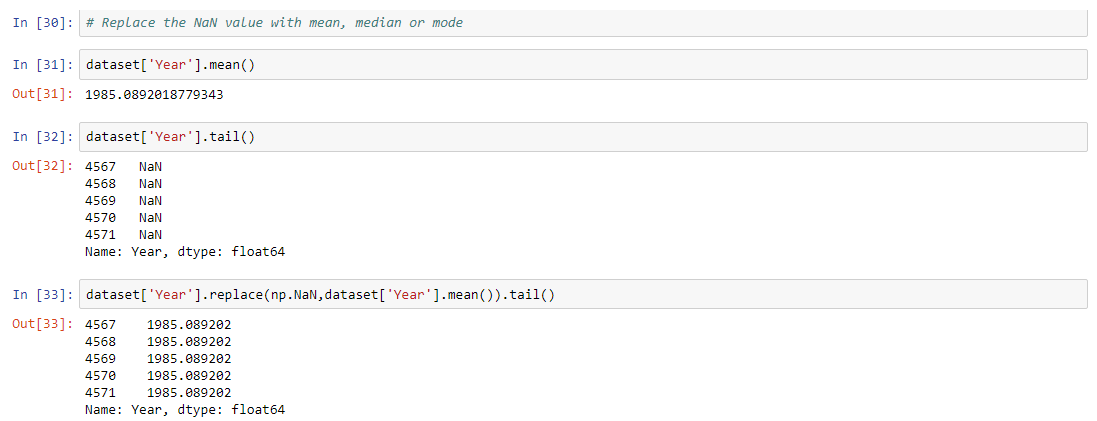Click the In [30] prompt label
Viewport: 1097px width, 421px height.
click(42, 22)
